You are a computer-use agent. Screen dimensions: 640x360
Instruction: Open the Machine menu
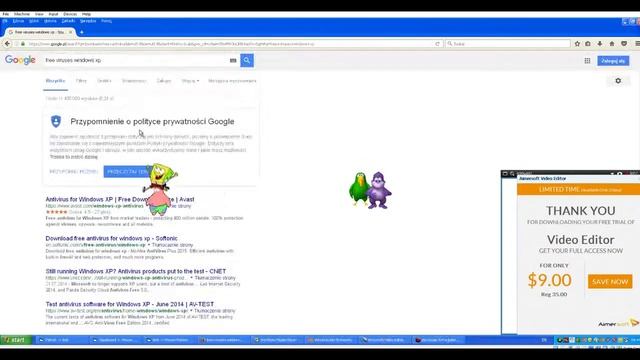tap(22, 14)
